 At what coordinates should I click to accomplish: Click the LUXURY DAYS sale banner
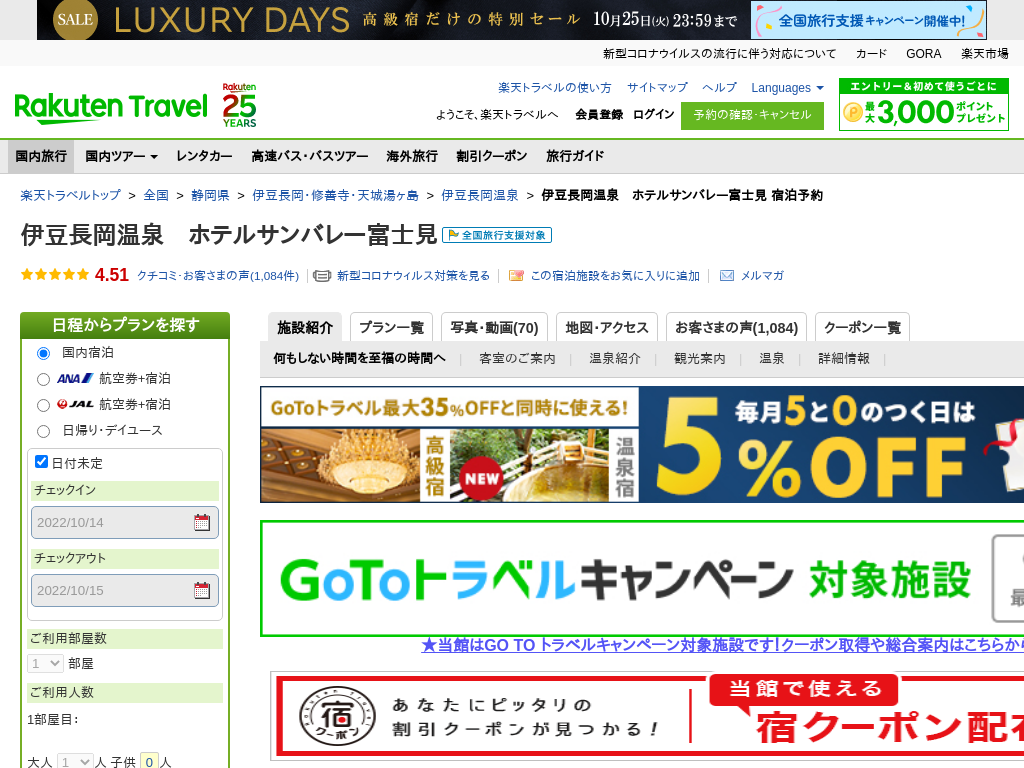(x=394, y=20)
